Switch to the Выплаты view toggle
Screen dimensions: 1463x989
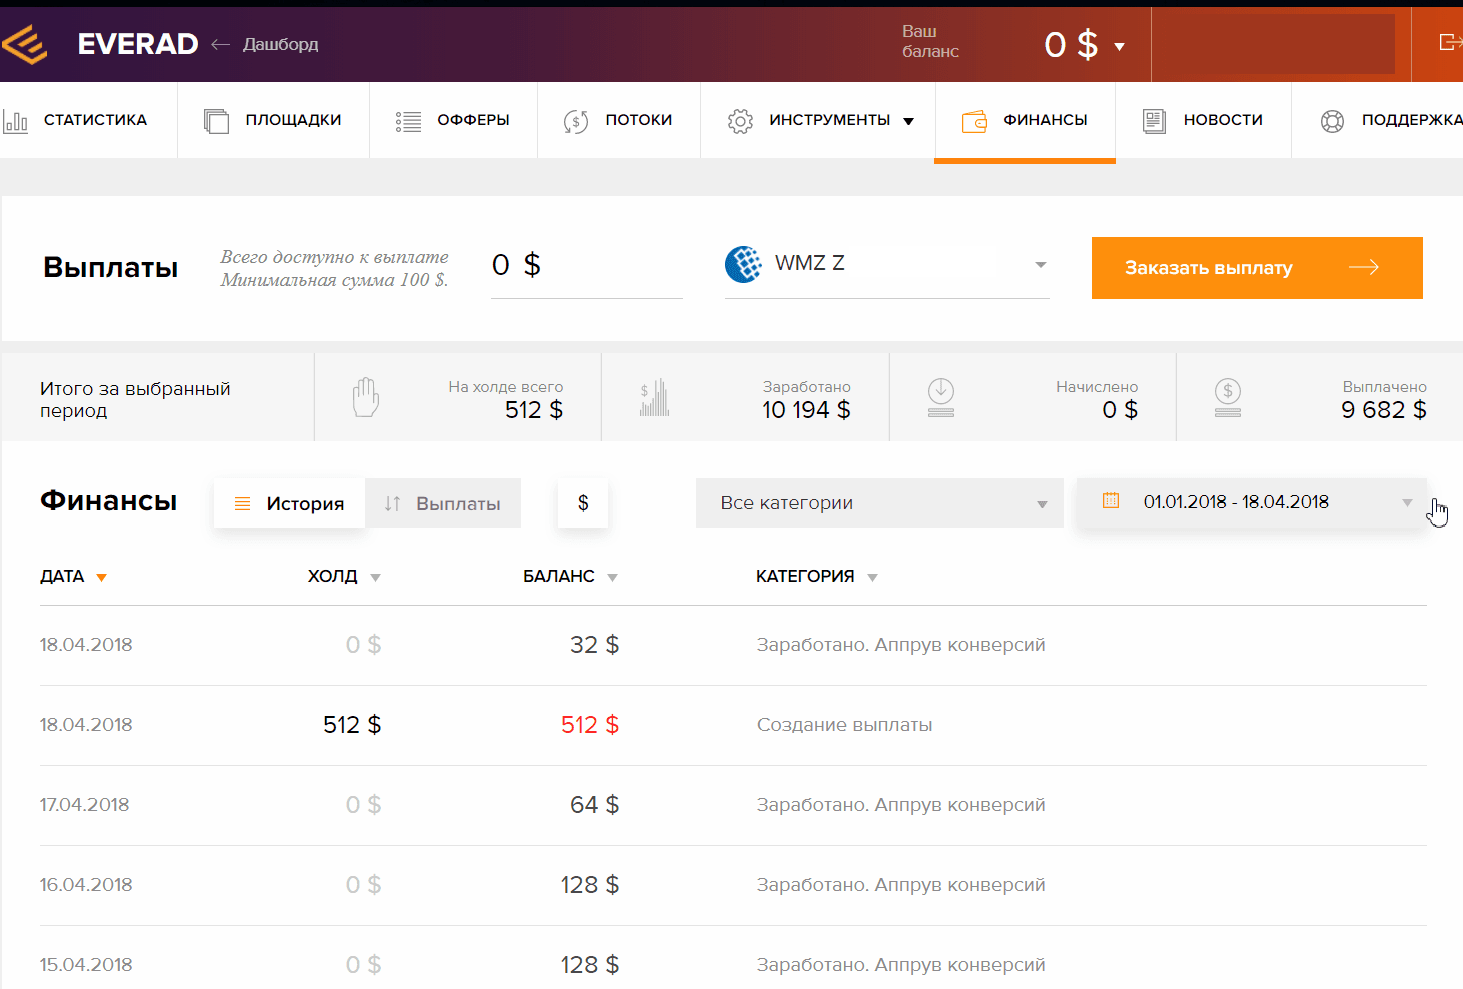[443, 503]
